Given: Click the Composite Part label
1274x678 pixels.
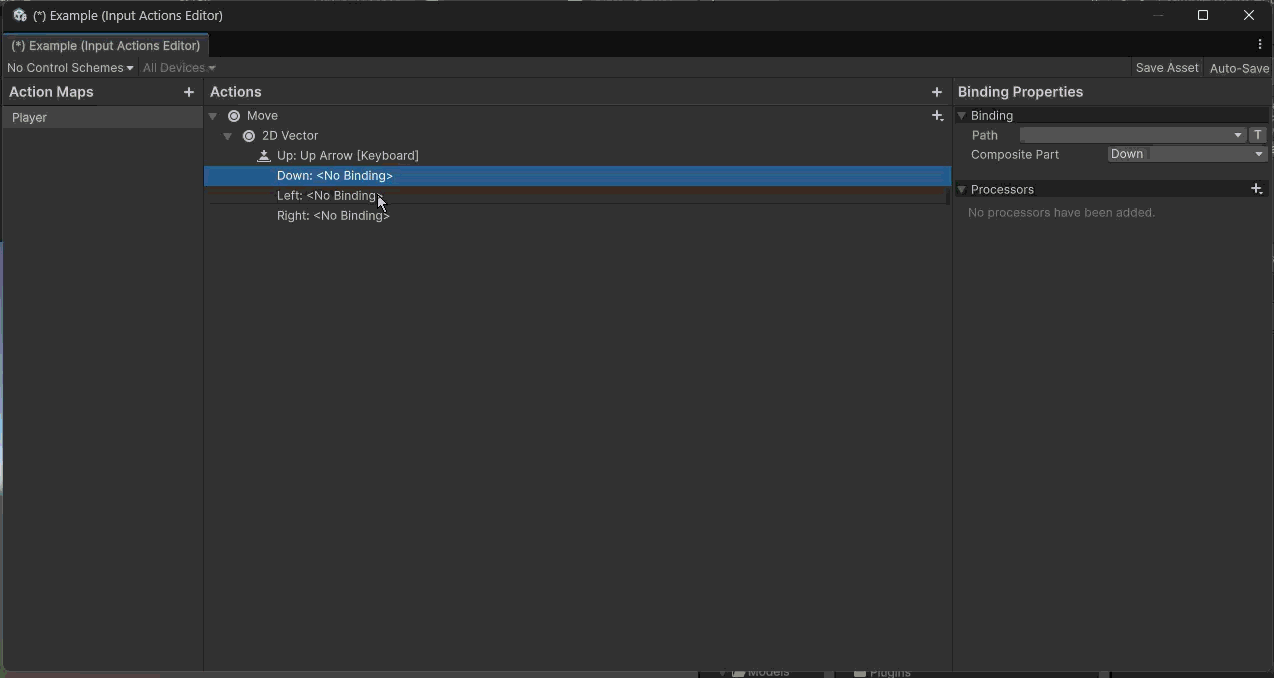Looking at the screenshot, I should coord(1015,155).
